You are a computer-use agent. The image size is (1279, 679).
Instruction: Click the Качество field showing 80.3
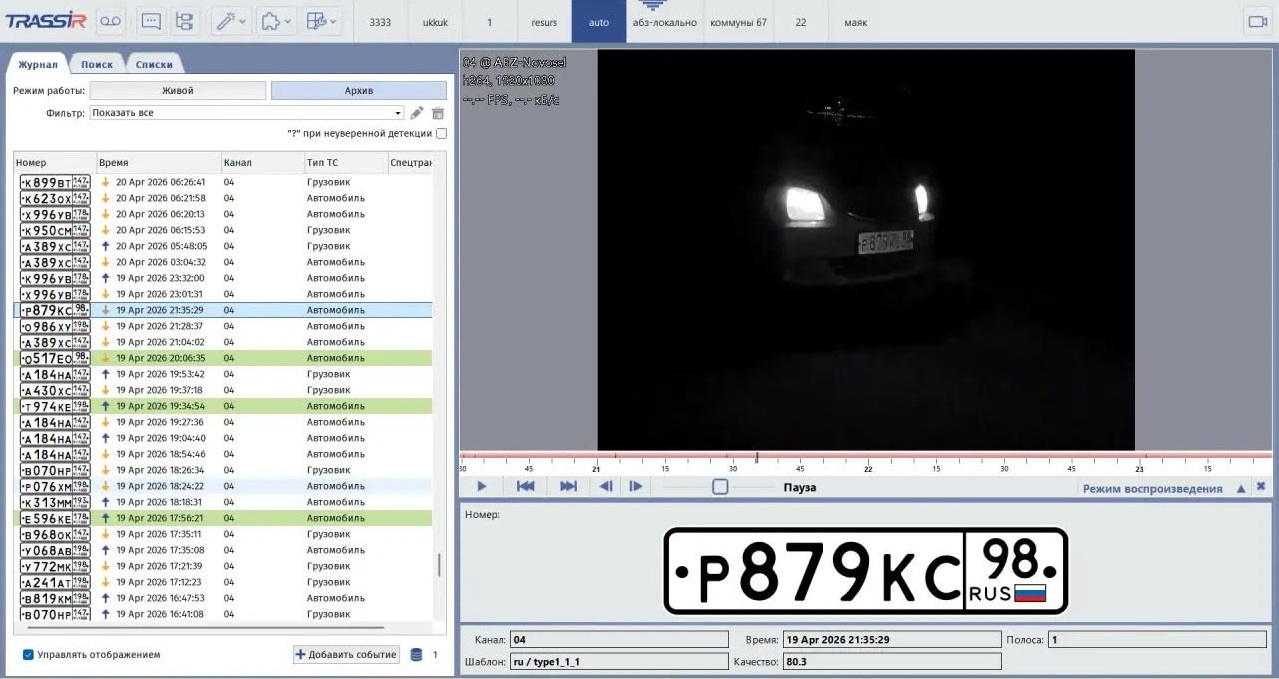pos(892,661)
